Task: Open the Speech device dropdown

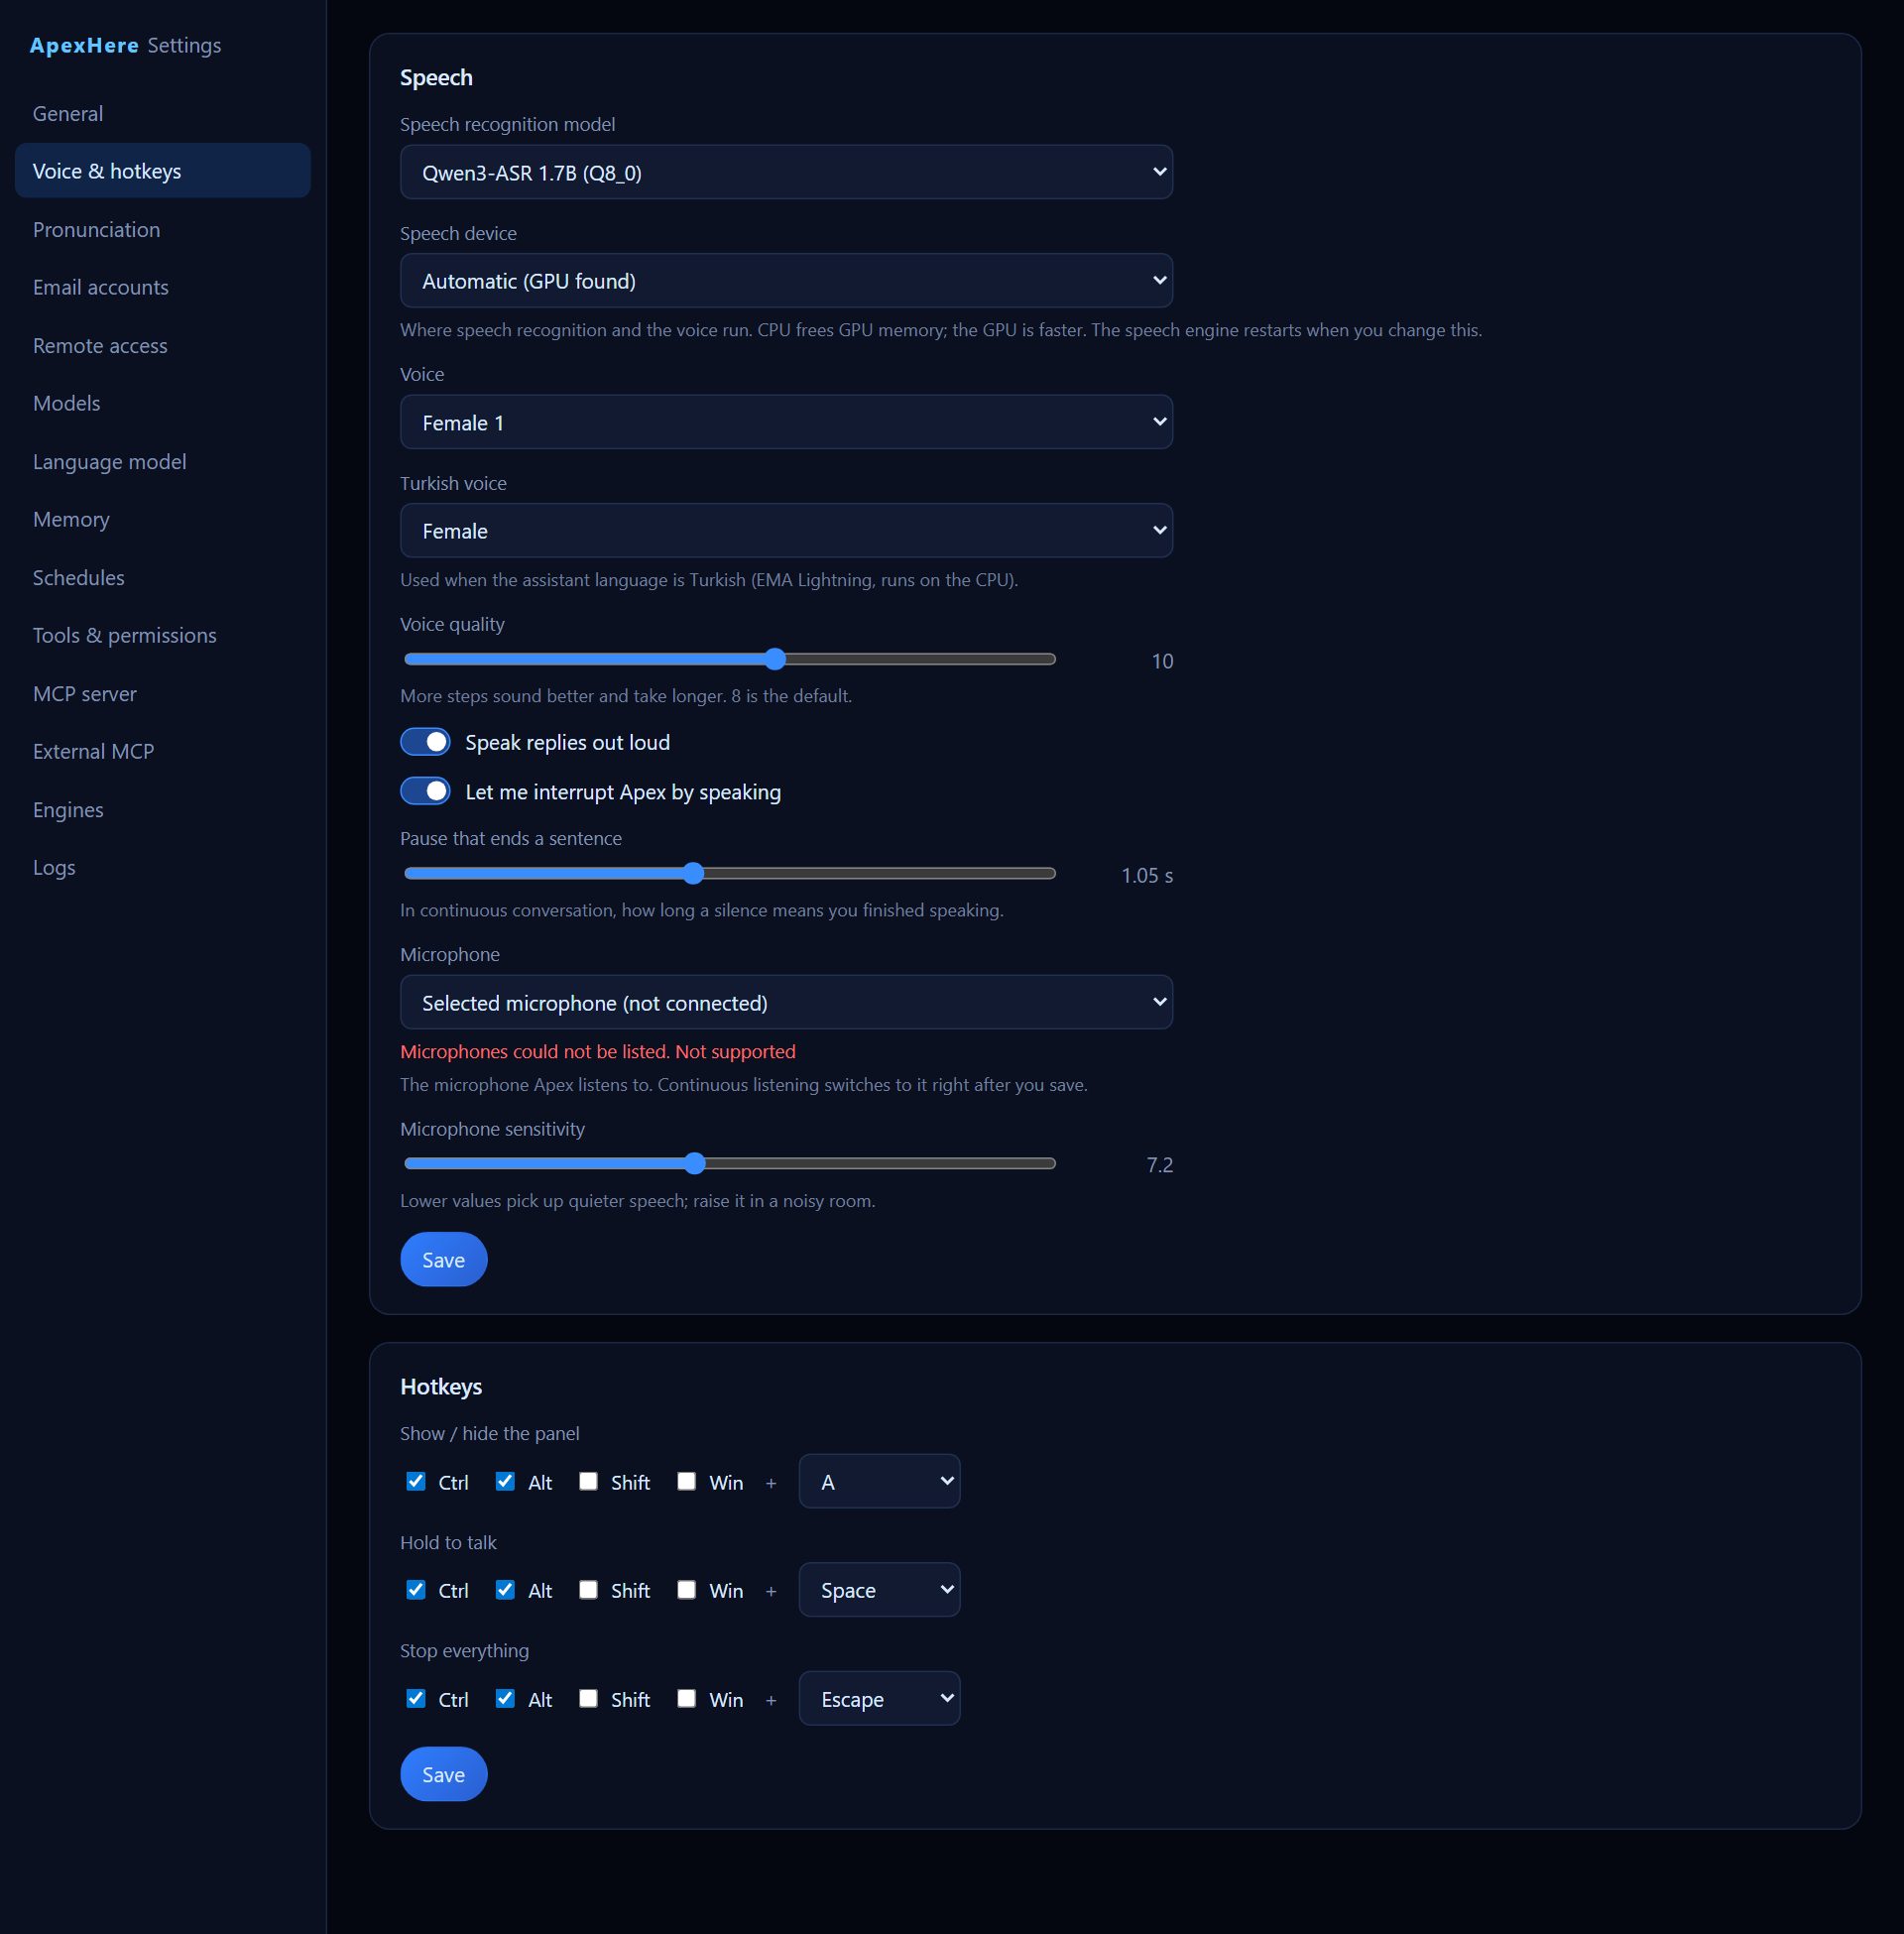Action: (x=786, y=281)
